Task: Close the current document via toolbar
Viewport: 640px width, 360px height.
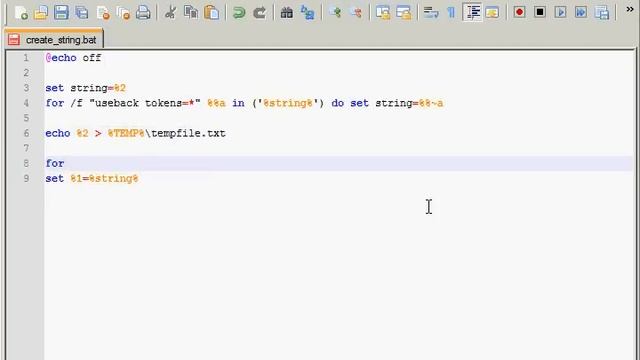Action: click(103, 13)
